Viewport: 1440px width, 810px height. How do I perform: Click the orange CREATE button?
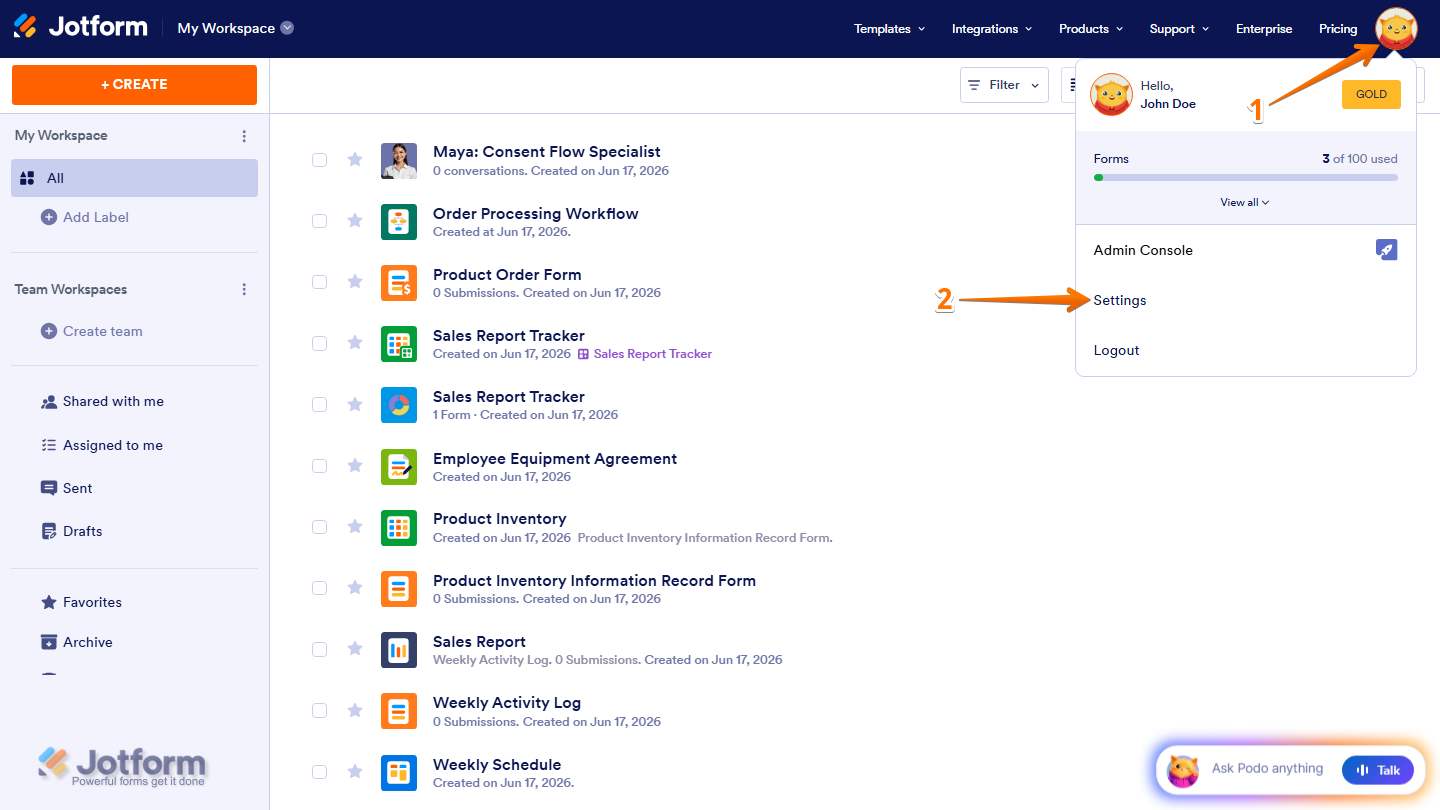[134, 85]
